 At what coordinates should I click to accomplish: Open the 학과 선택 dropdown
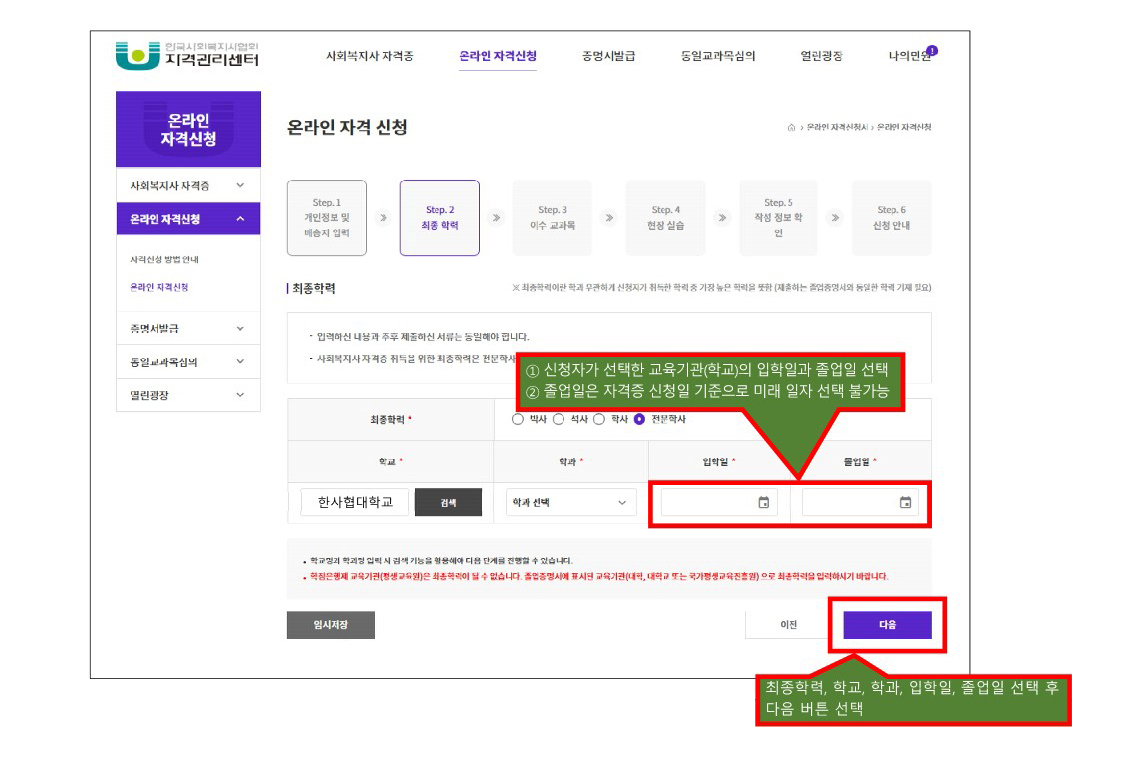[x=570, y=503]
